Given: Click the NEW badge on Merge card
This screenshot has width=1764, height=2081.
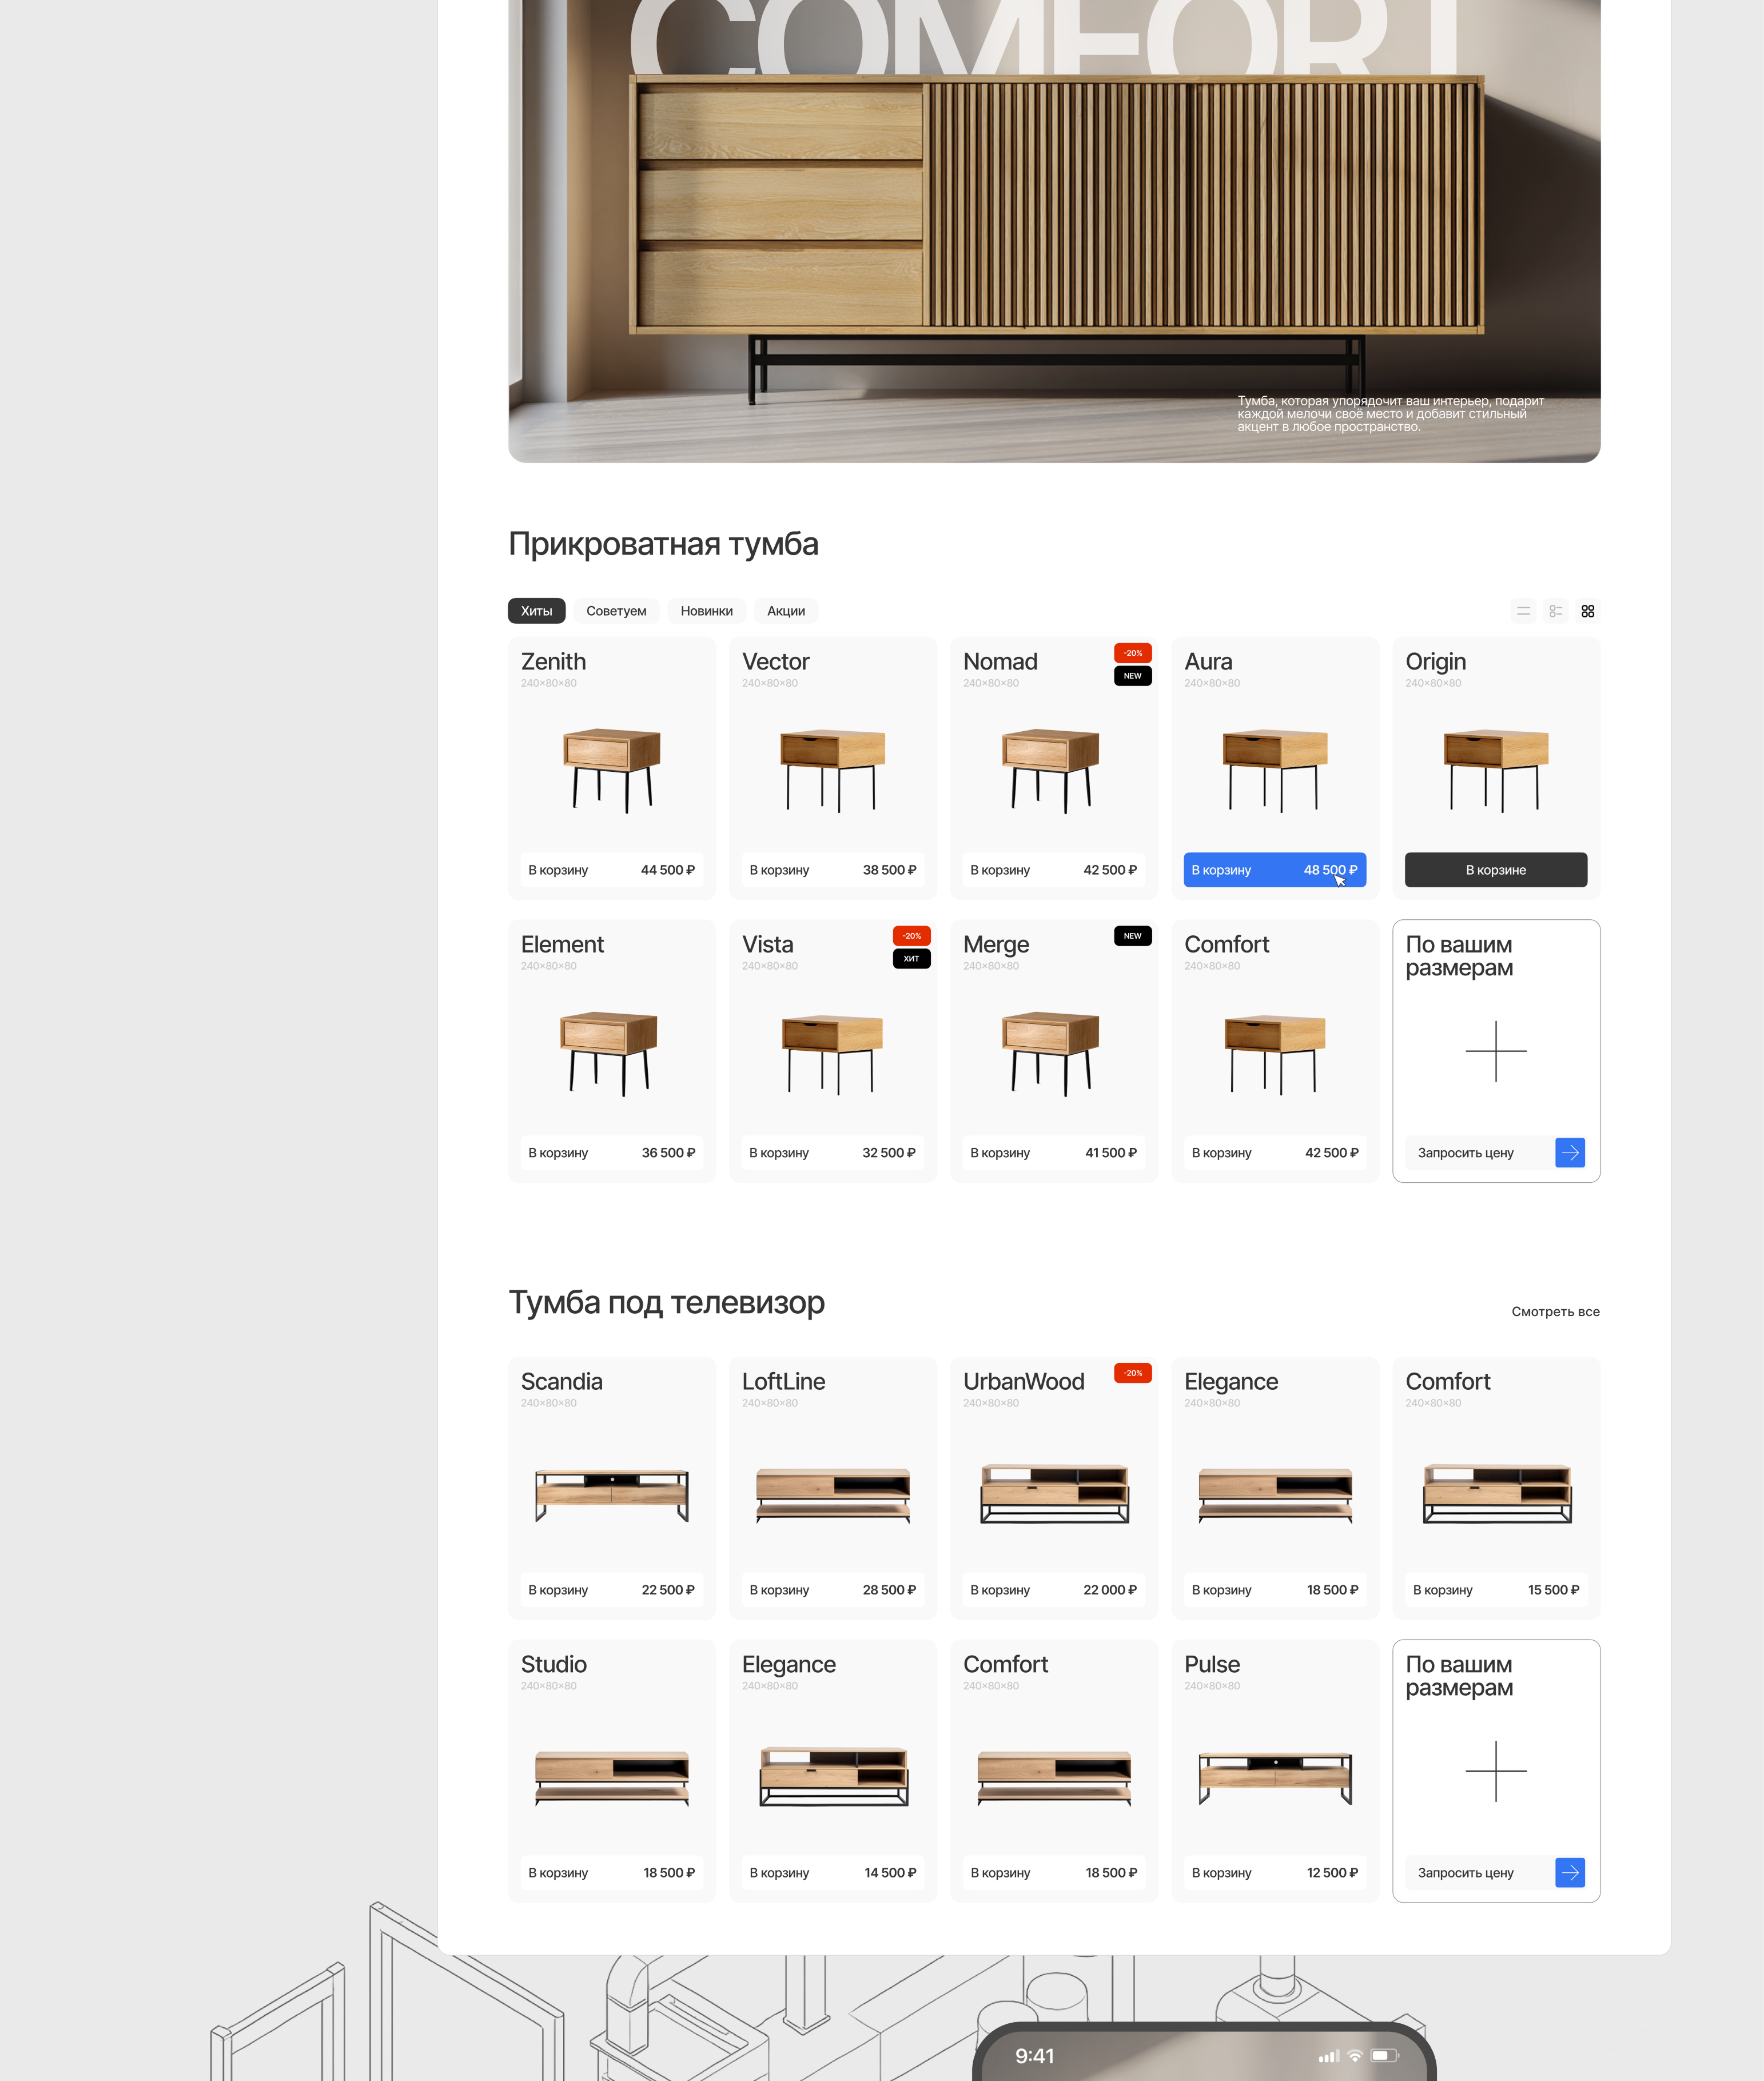Looking at the screenshot, I should (x=1132, y=936).
